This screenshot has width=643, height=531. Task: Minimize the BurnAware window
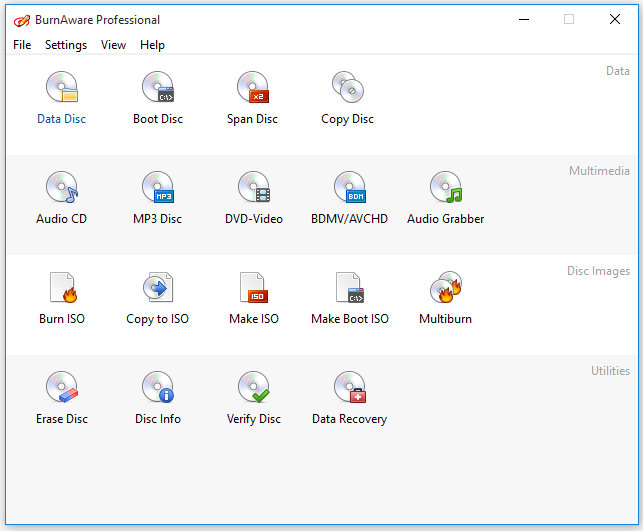click(524, 19)
